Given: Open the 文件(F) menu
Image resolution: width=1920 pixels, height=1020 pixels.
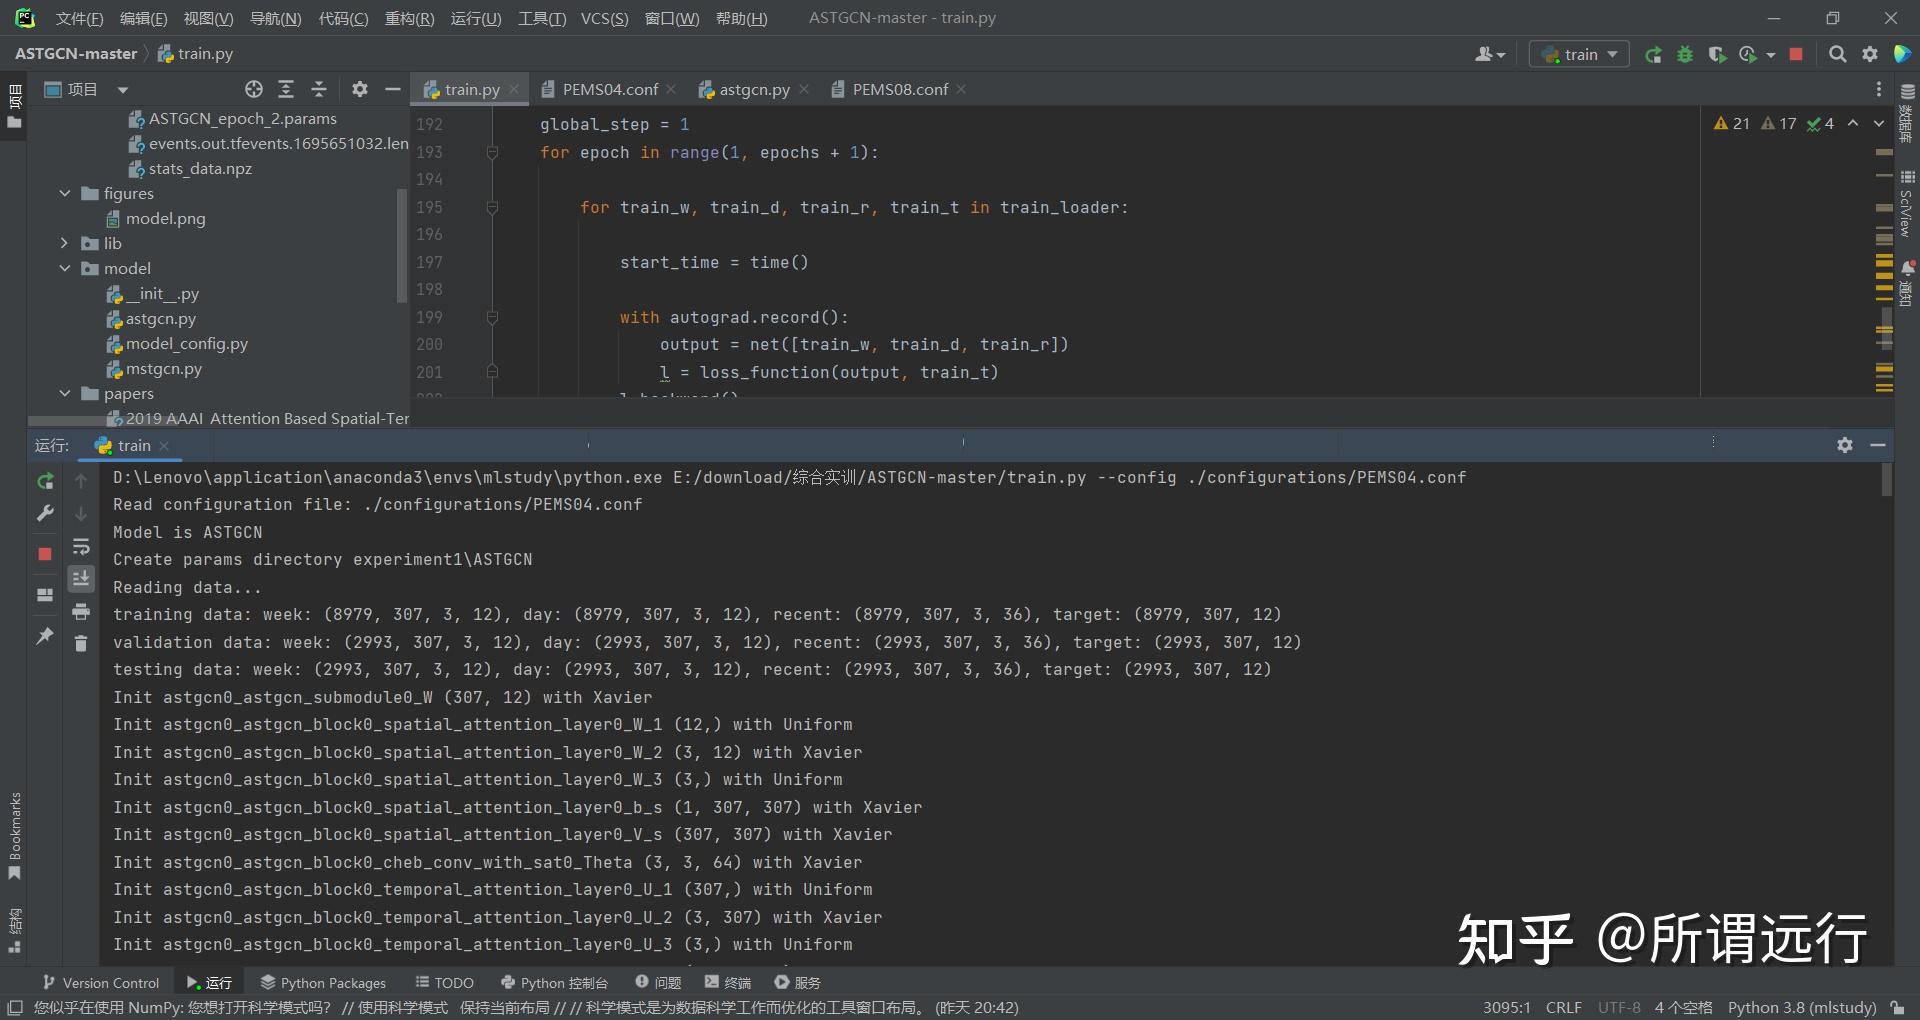Looking at the screenshot, I should tap(79, 18).
